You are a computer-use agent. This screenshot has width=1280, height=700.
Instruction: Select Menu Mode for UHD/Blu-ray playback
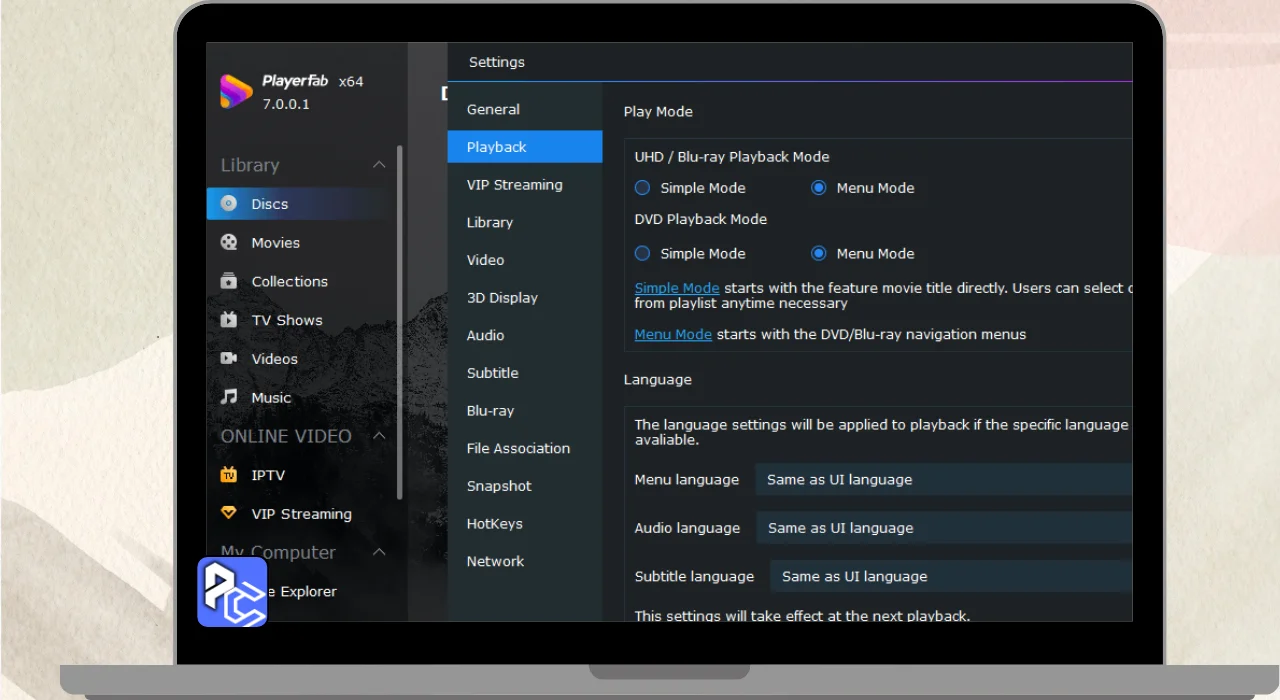point(818,188)
